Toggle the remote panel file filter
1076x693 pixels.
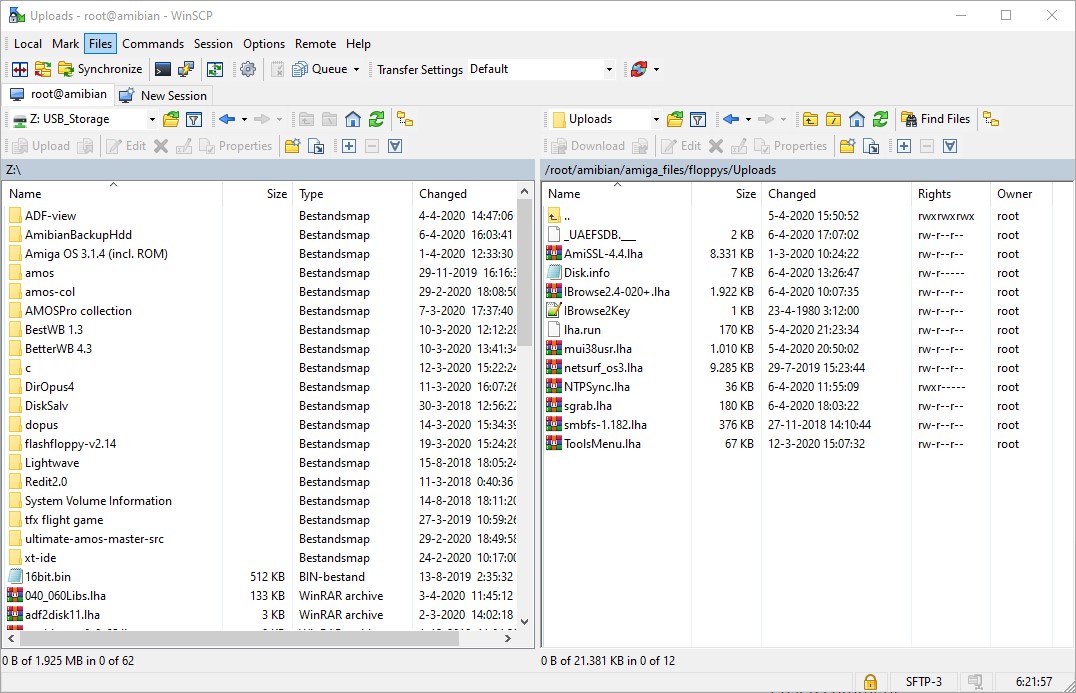click(x=698, y=119)
